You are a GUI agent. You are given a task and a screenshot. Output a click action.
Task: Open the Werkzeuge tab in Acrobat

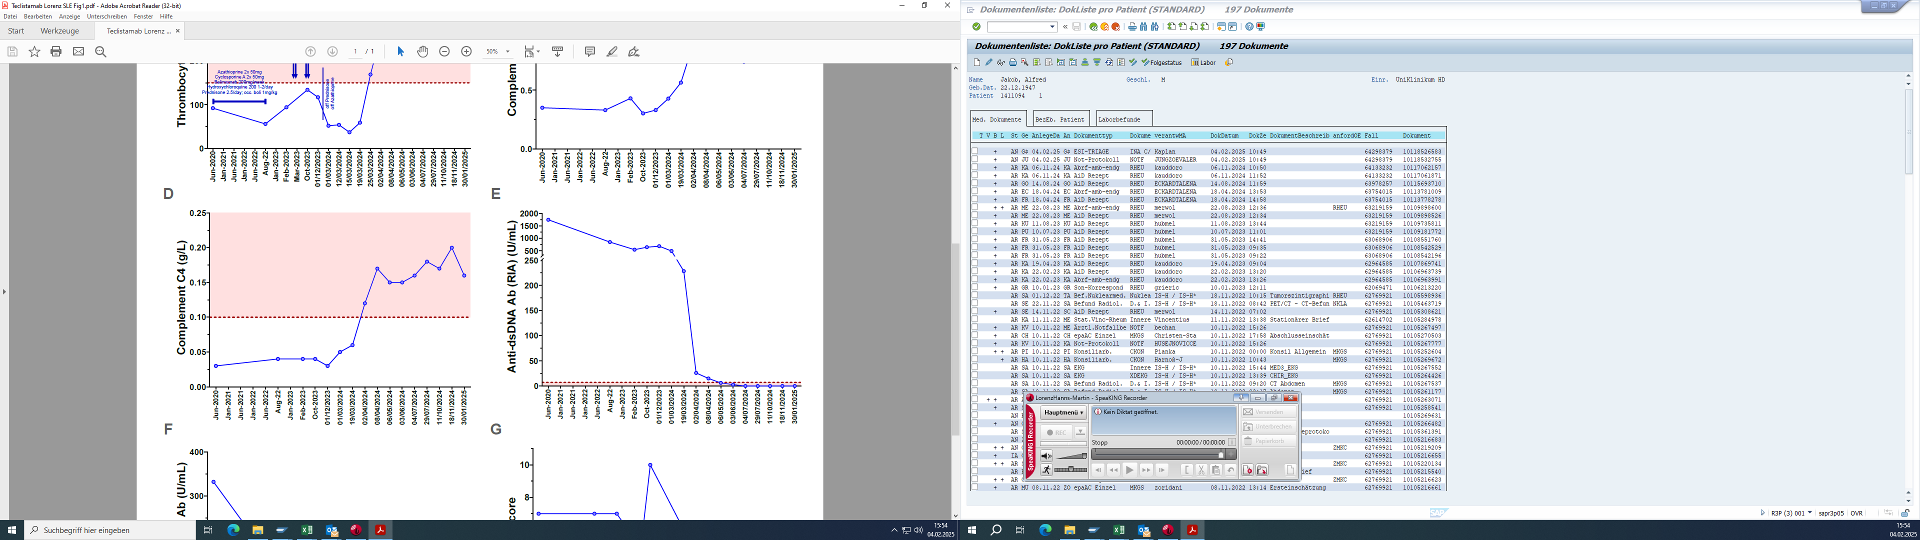60,31
